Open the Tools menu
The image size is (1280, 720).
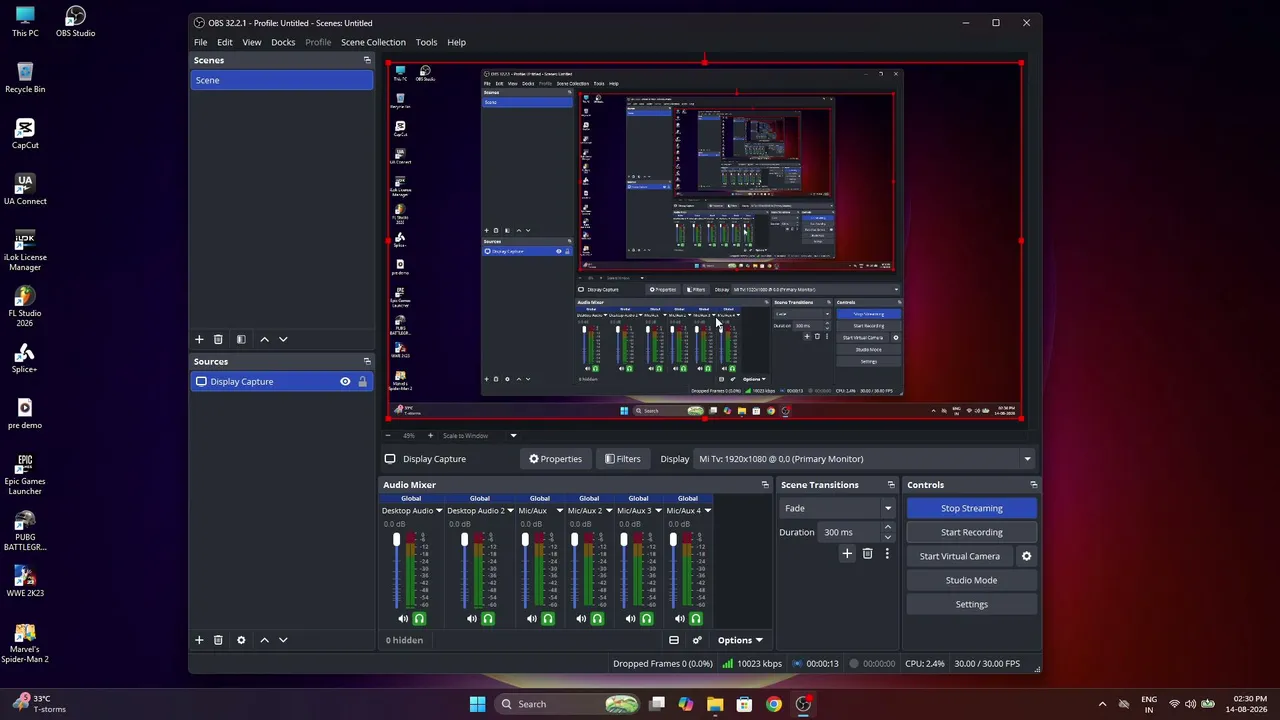tap(426, 42)
